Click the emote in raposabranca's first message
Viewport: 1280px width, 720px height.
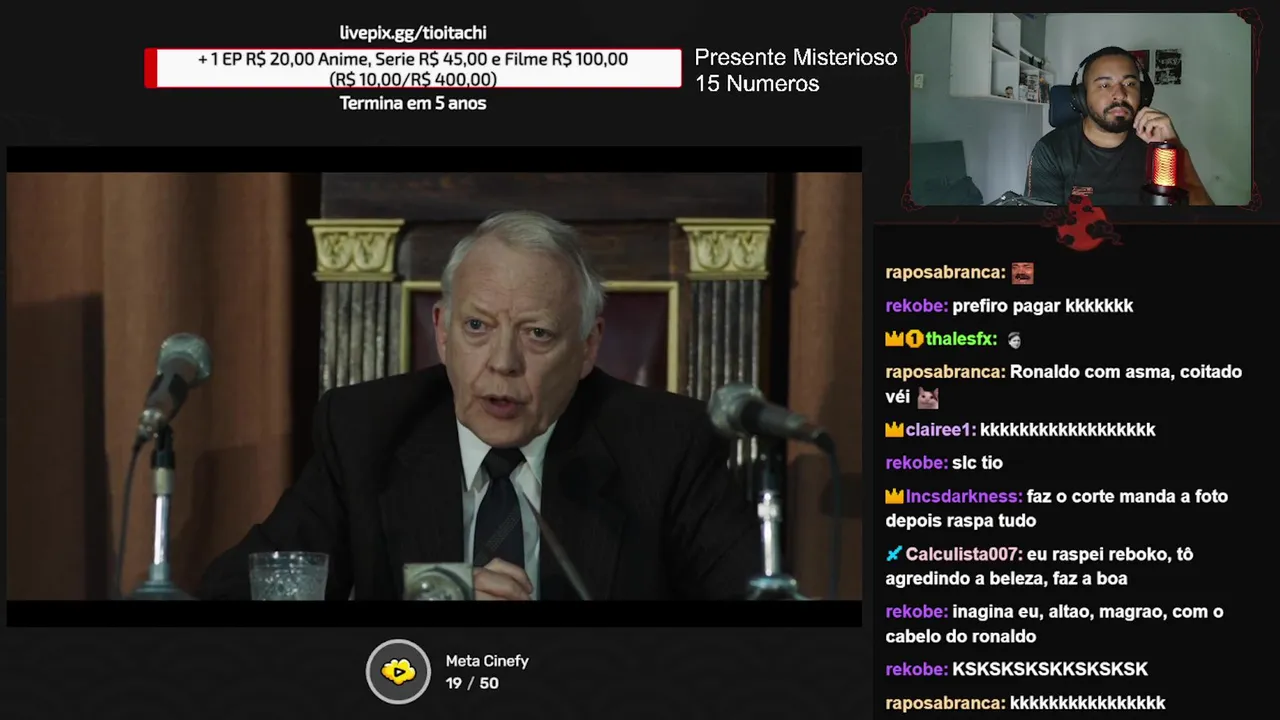[1022, 272]
